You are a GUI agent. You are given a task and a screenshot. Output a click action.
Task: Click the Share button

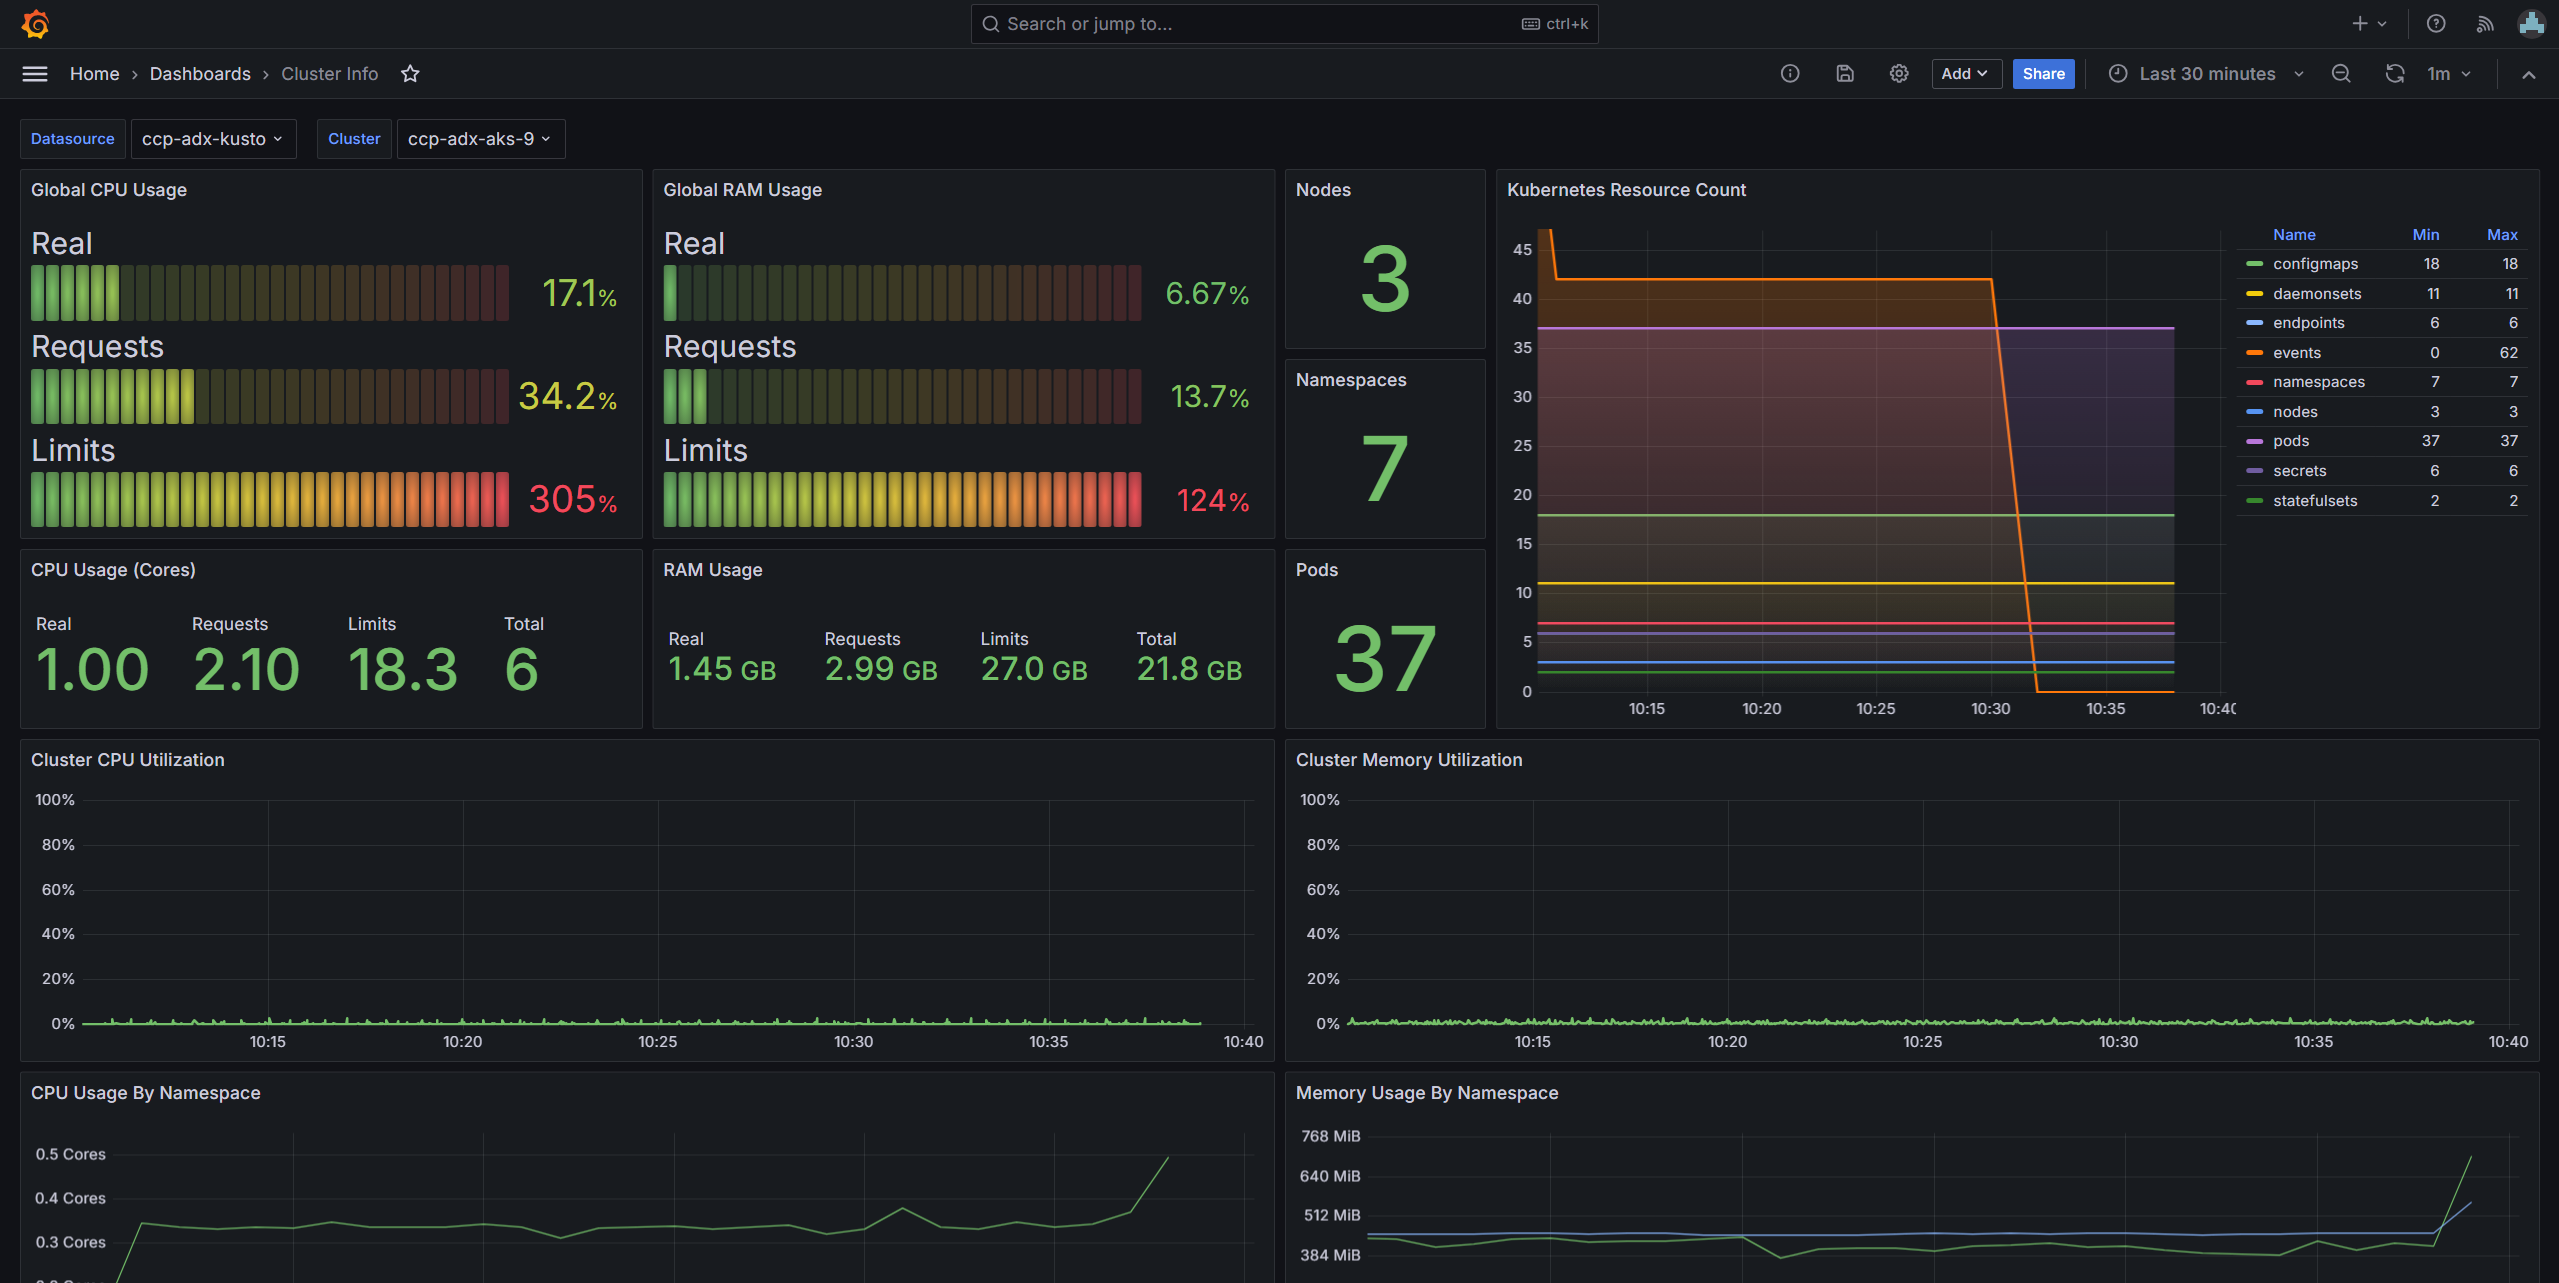click(2044, 74)
